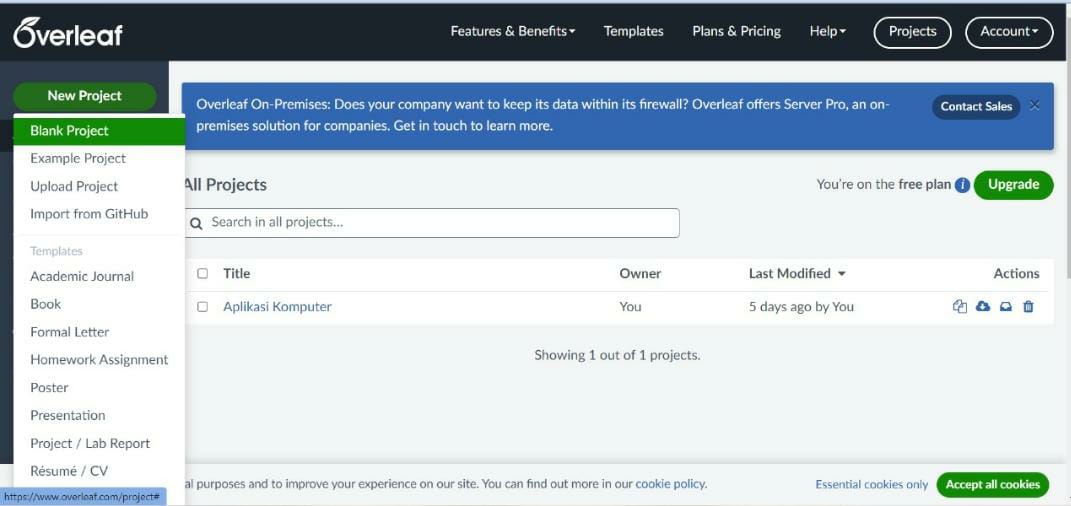Image resolution: width=1071 pixels, height=506 pixels.
Task: Dismiss the On-Premises banner with X
Action: click(1035, 105)
